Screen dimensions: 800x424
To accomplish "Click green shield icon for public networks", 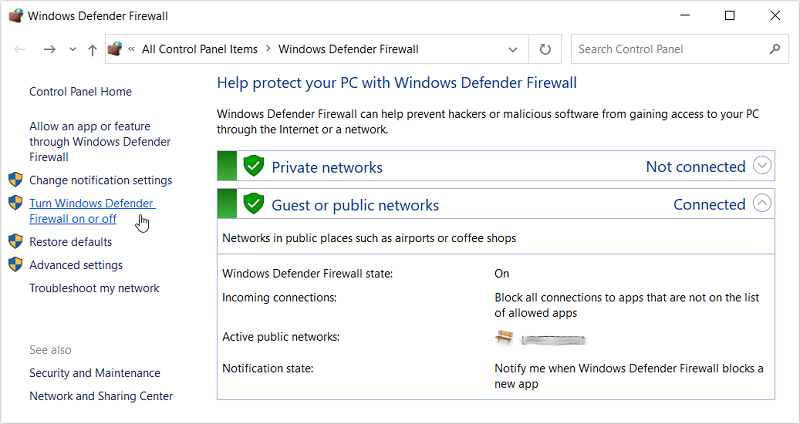I will tap(253, 204).
